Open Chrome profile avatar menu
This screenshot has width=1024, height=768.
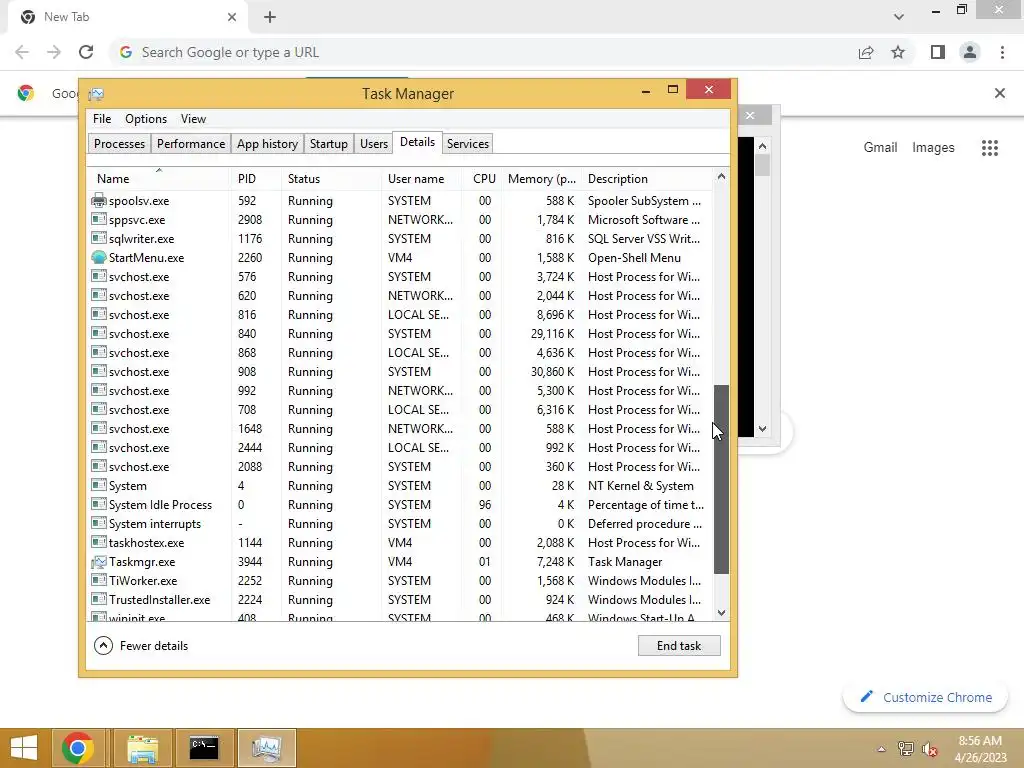point(970,52)
